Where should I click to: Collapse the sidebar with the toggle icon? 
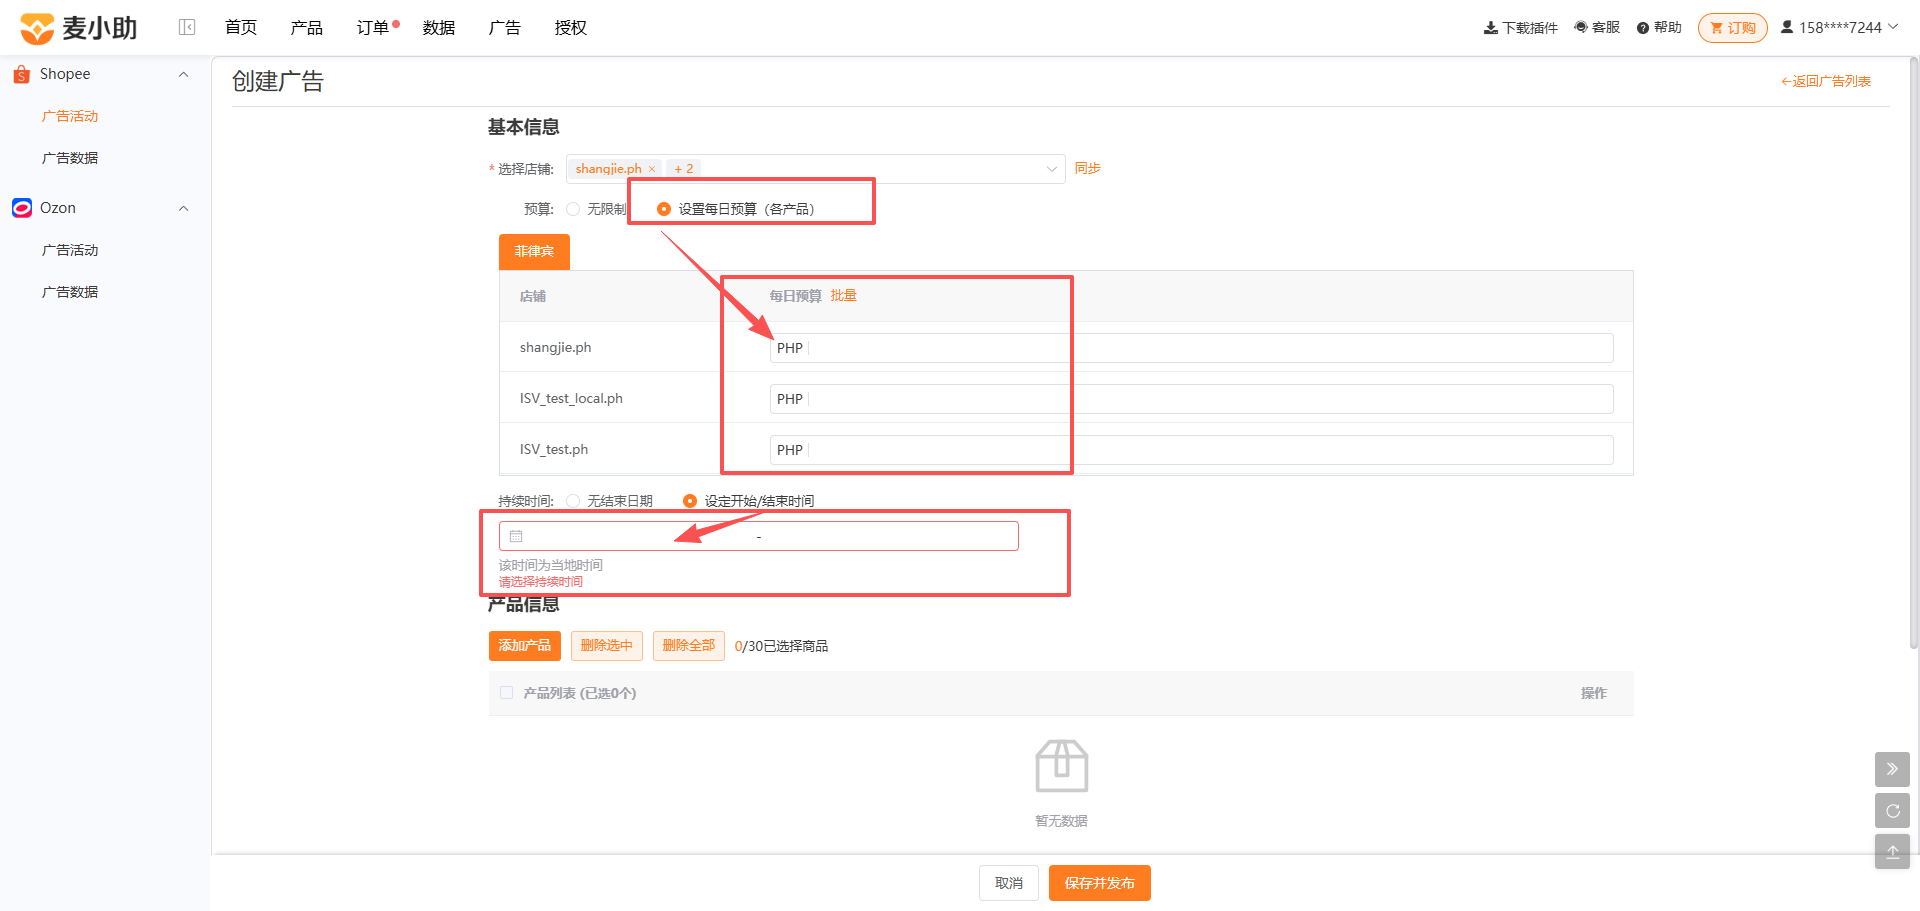pos(187,27)
